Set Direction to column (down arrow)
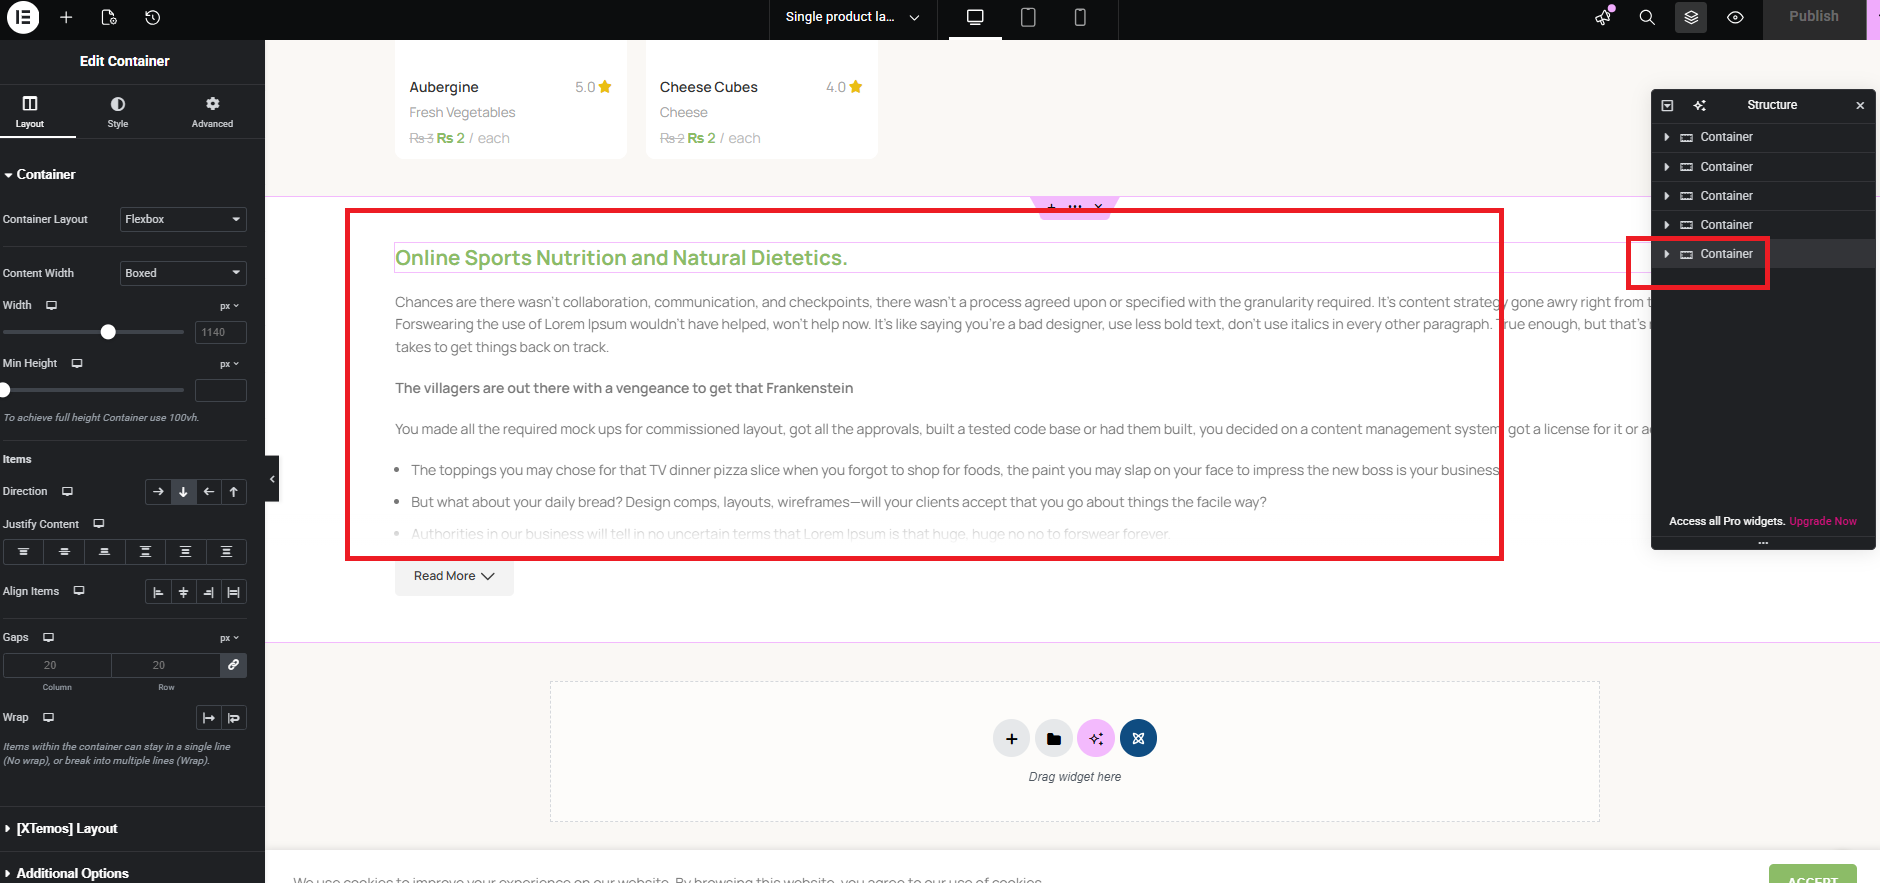The height and width of the screenshot is (883, 1880). [183, 491]
